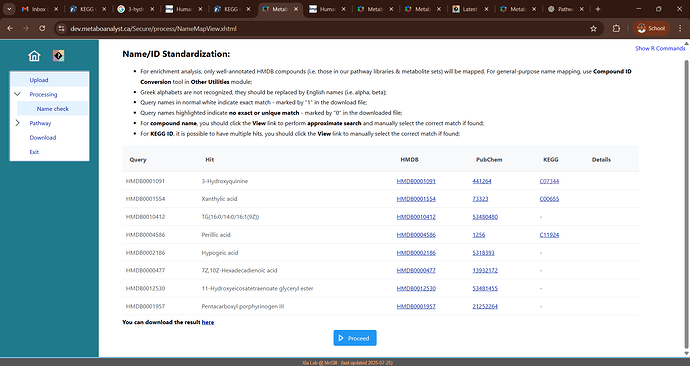This screenshot has width=690, height=366.
Task: Open the tab search dropdown arrow
Action: click(x=9, y=9)
